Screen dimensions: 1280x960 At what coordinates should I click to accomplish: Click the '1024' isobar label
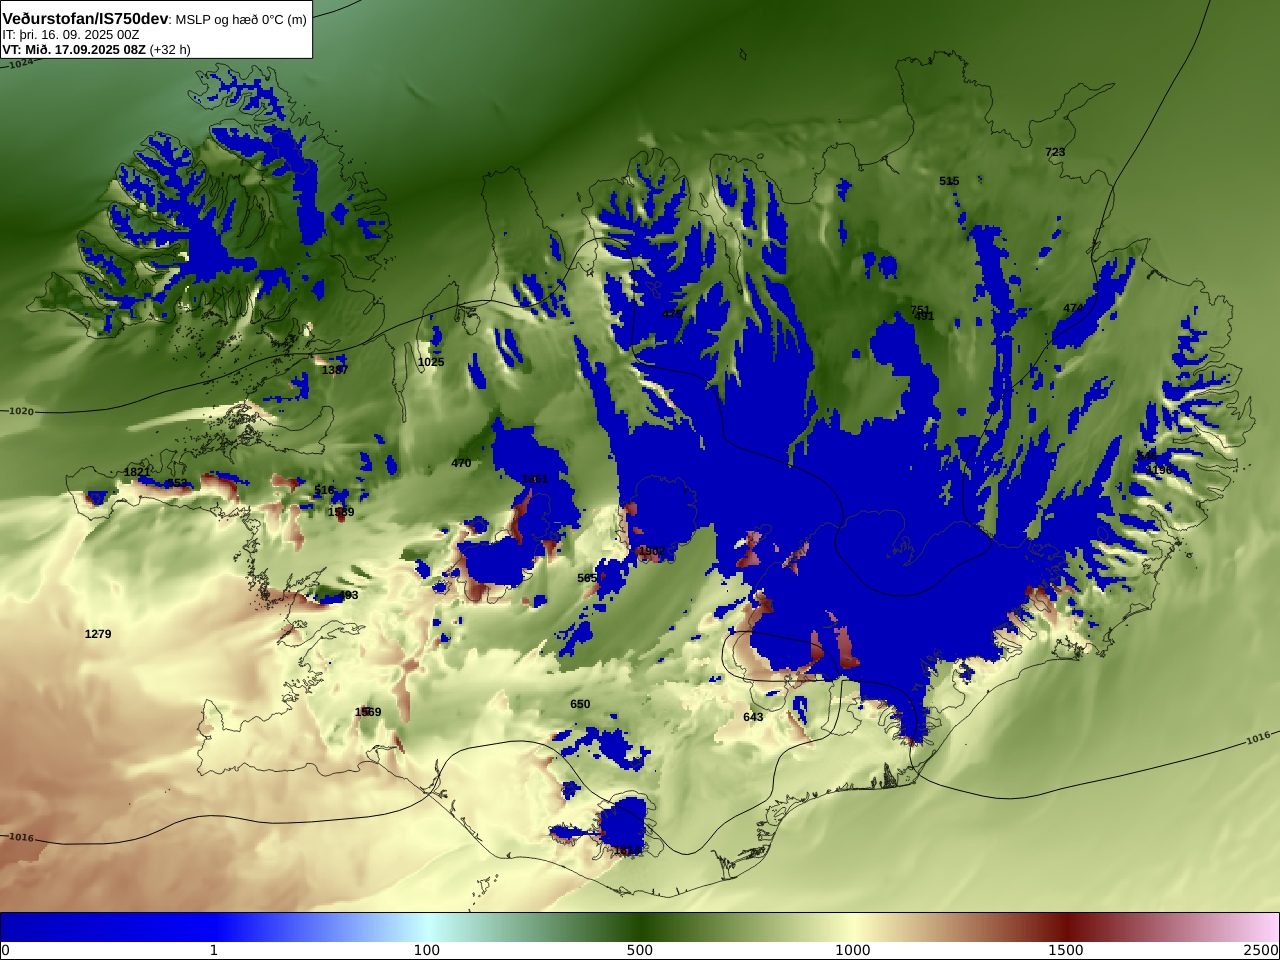click(x=20, y=63)
